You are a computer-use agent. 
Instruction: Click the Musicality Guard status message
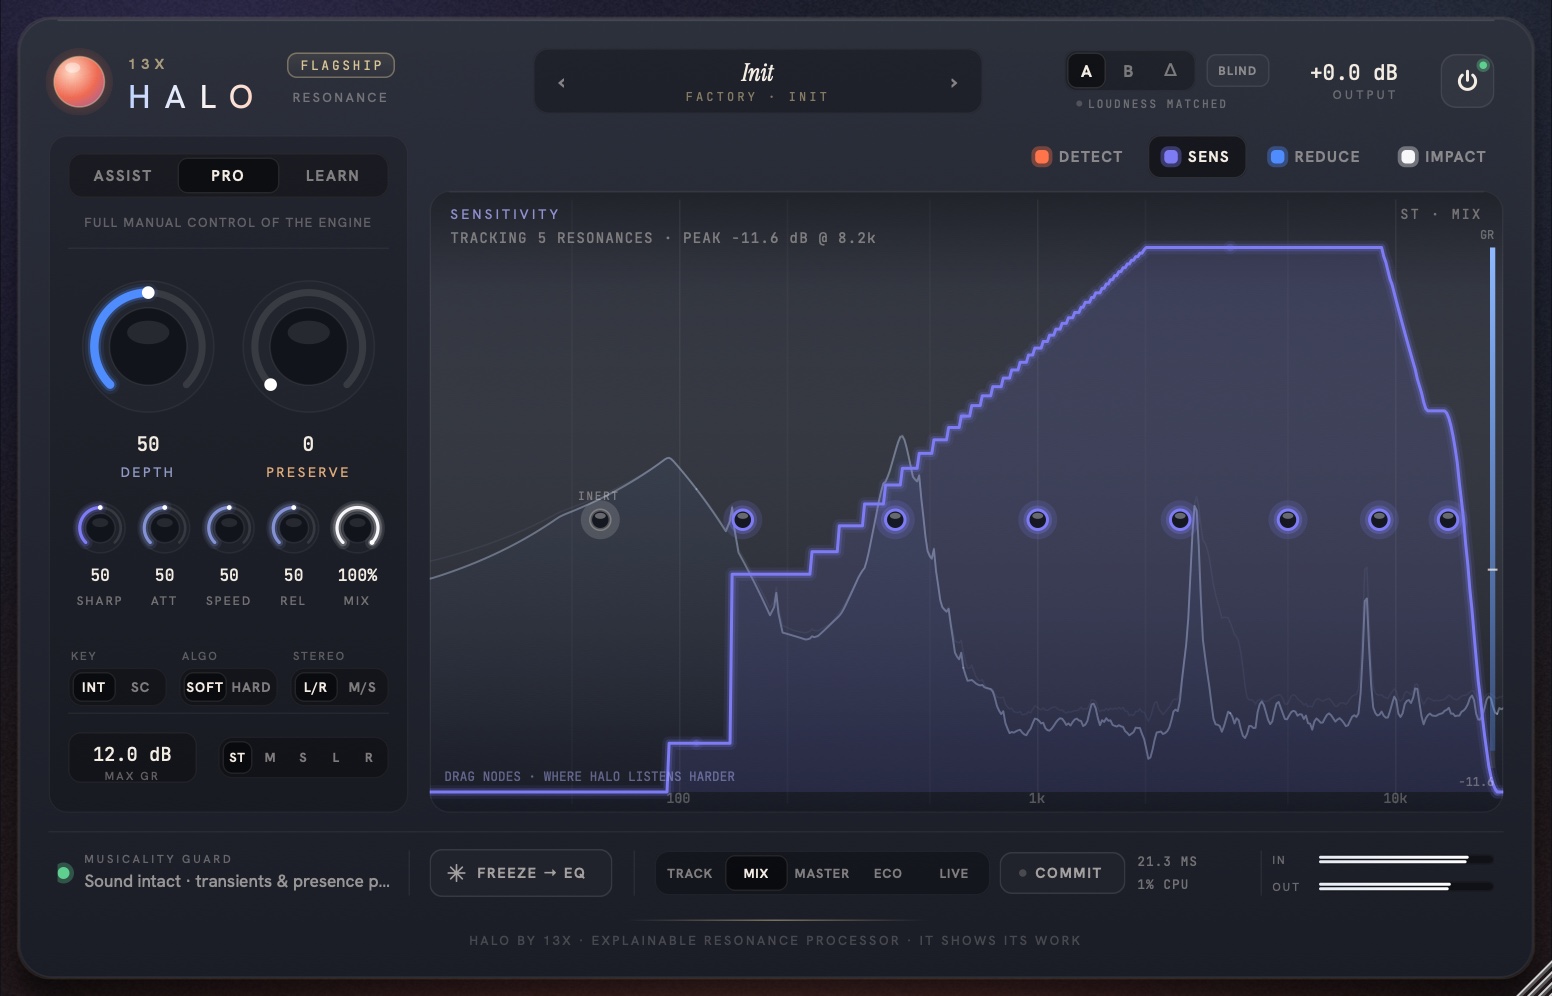pyautogui.click(x=237, y=881)
